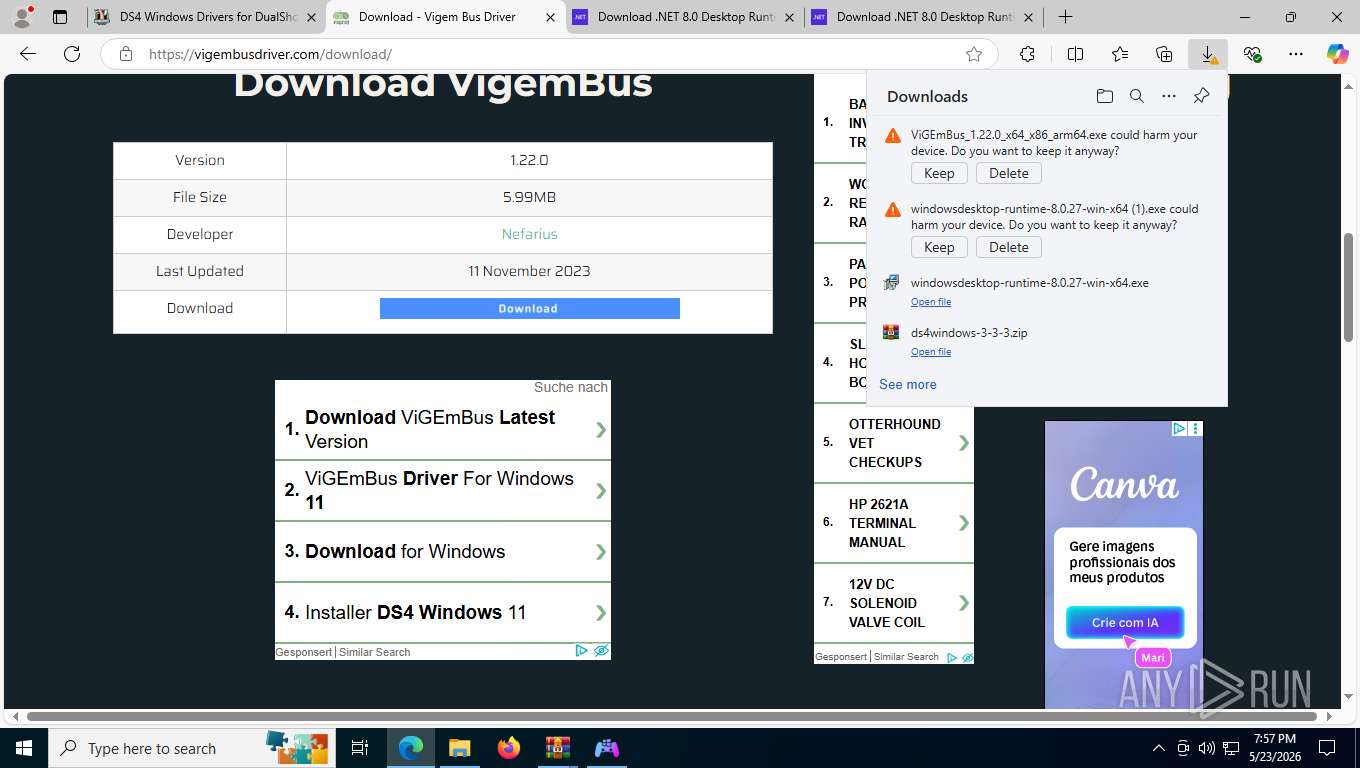Click the browser Back arrow
1360x768 pixels.
pos(28,54)
